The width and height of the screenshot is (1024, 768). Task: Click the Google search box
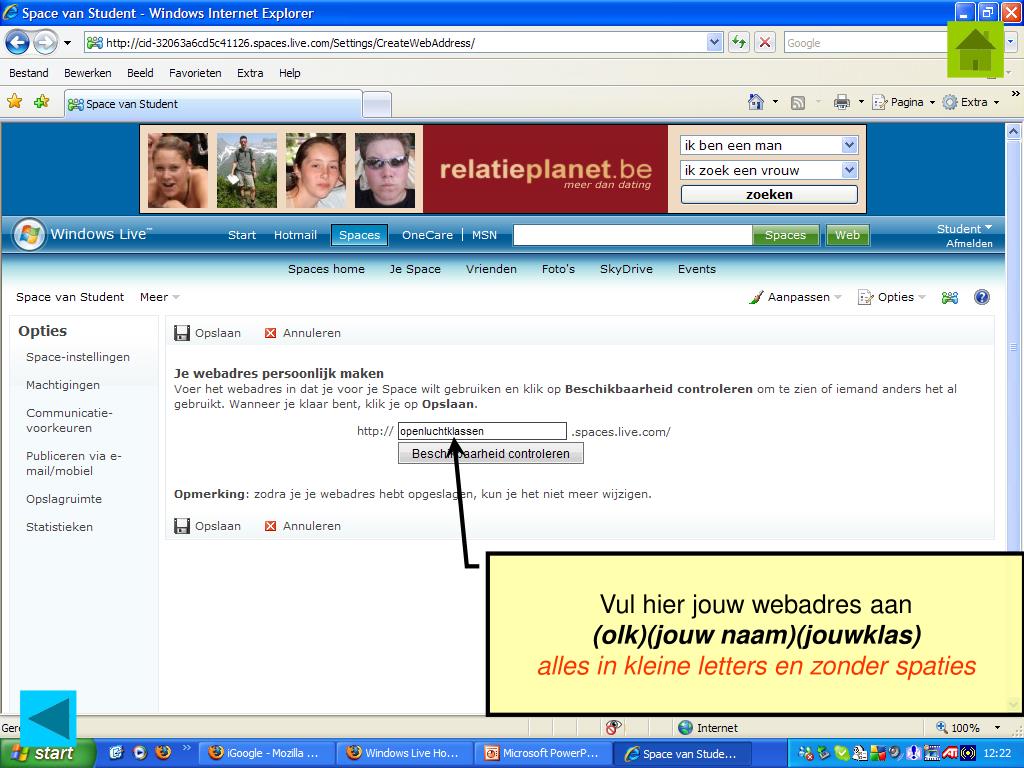[866, 43]
